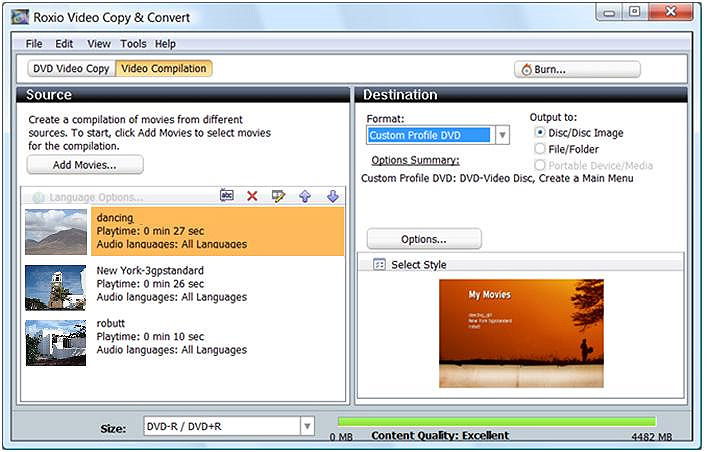707x452 pixels.
Task: Click the Language Options globe icon
Action: click(x=38, y=197)
